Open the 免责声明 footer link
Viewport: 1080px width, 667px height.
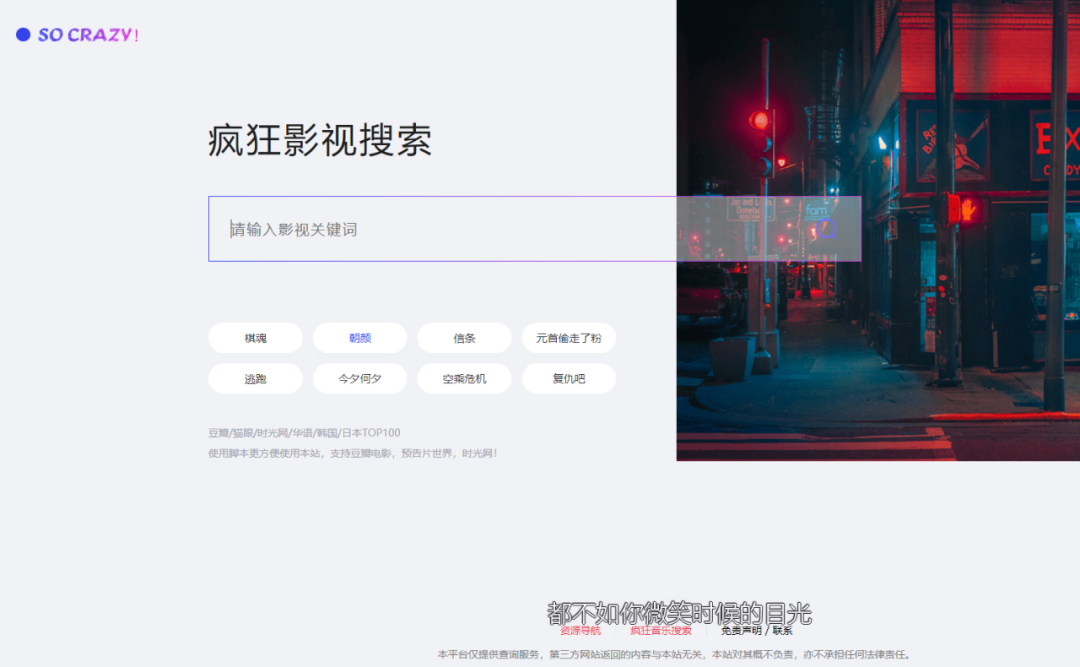(741, 631)
